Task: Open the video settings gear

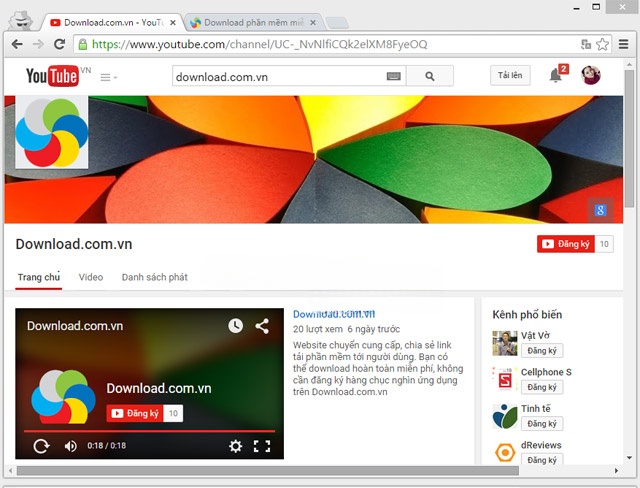Action: point(235,446)
